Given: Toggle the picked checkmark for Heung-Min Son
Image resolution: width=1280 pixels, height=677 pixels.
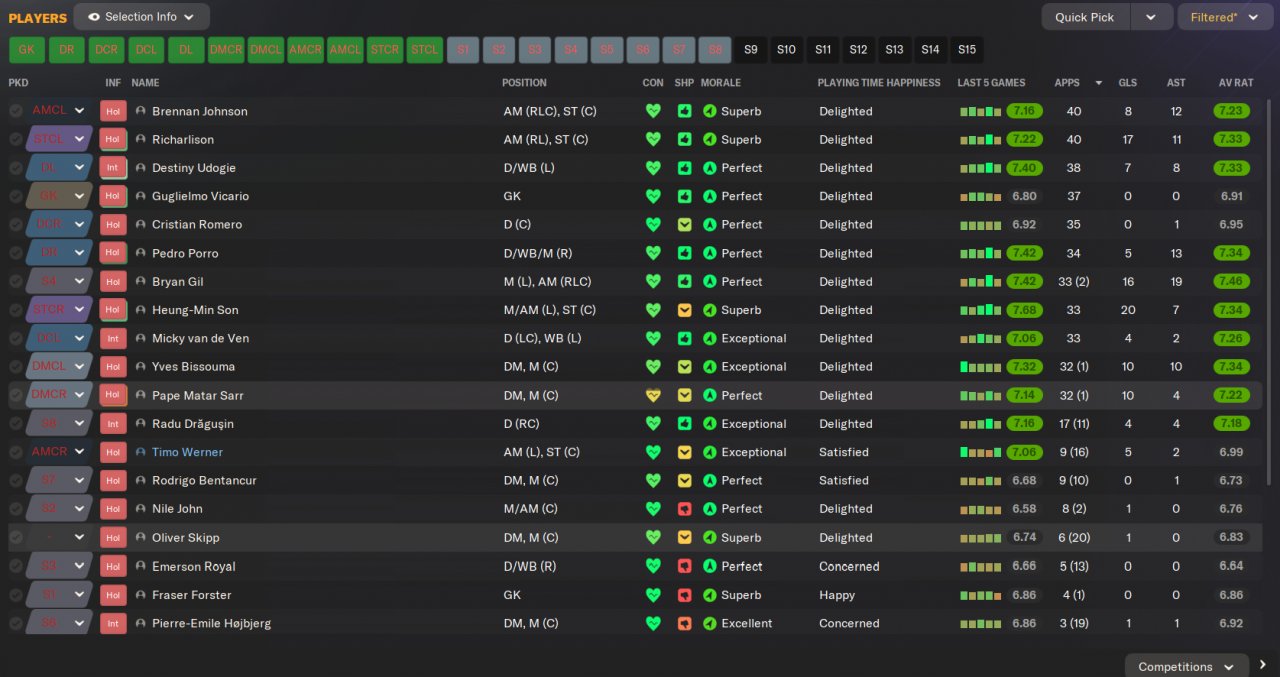Looking at the screenshot, I should [16, 310].
